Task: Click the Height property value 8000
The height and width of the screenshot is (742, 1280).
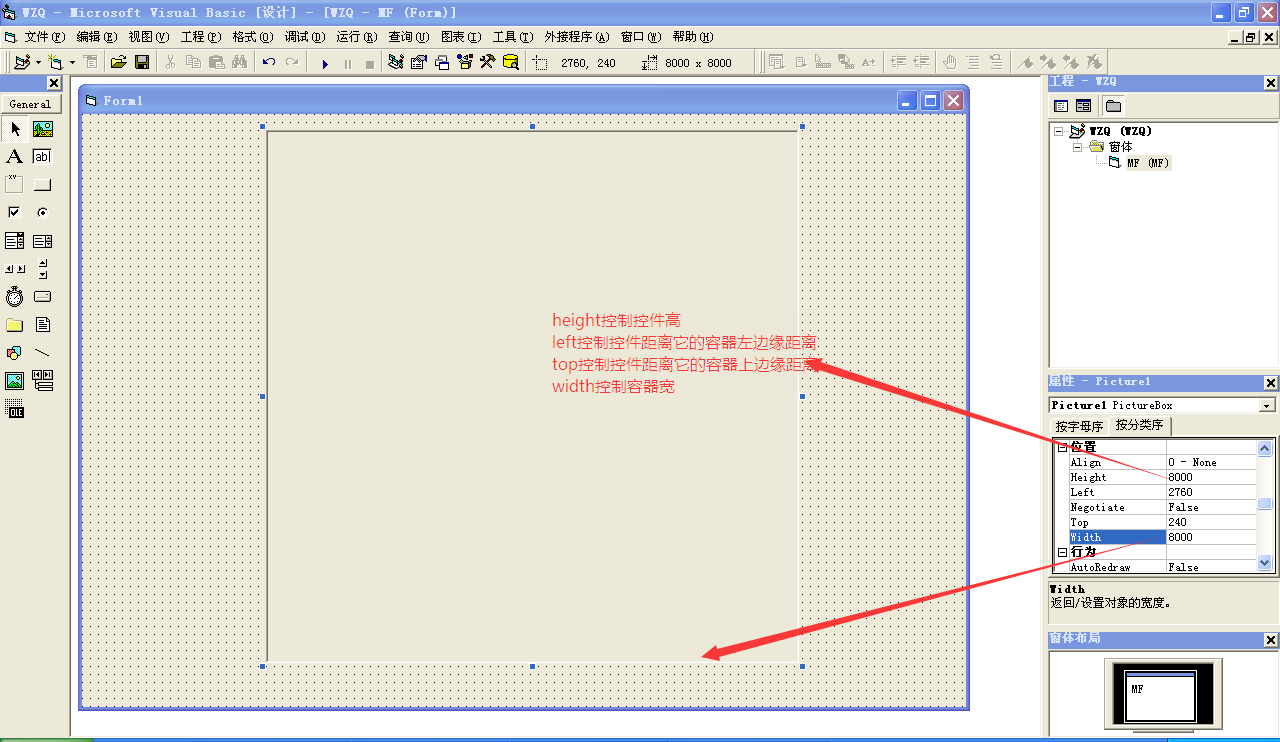Action: click(1211, 477)
